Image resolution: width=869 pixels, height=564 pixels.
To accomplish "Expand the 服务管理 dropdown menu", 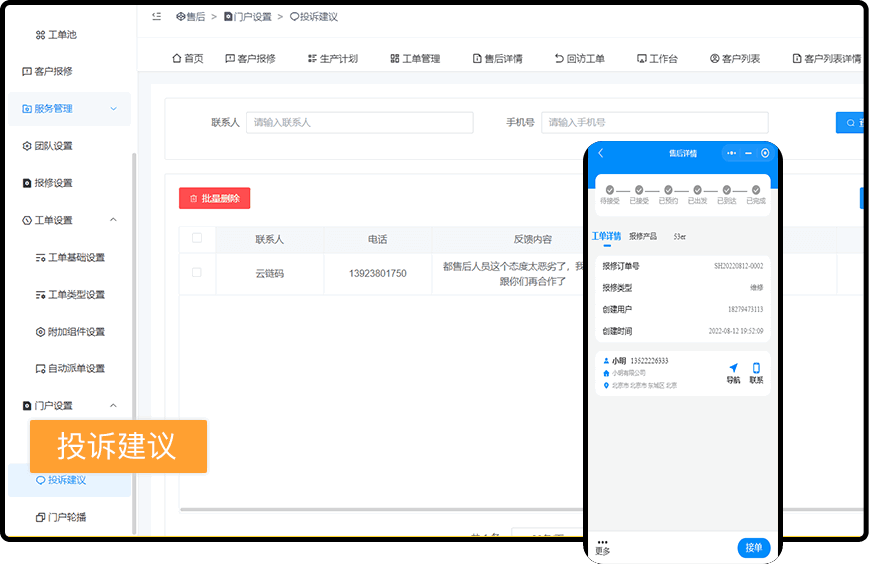I will click(x=113, y=109).
